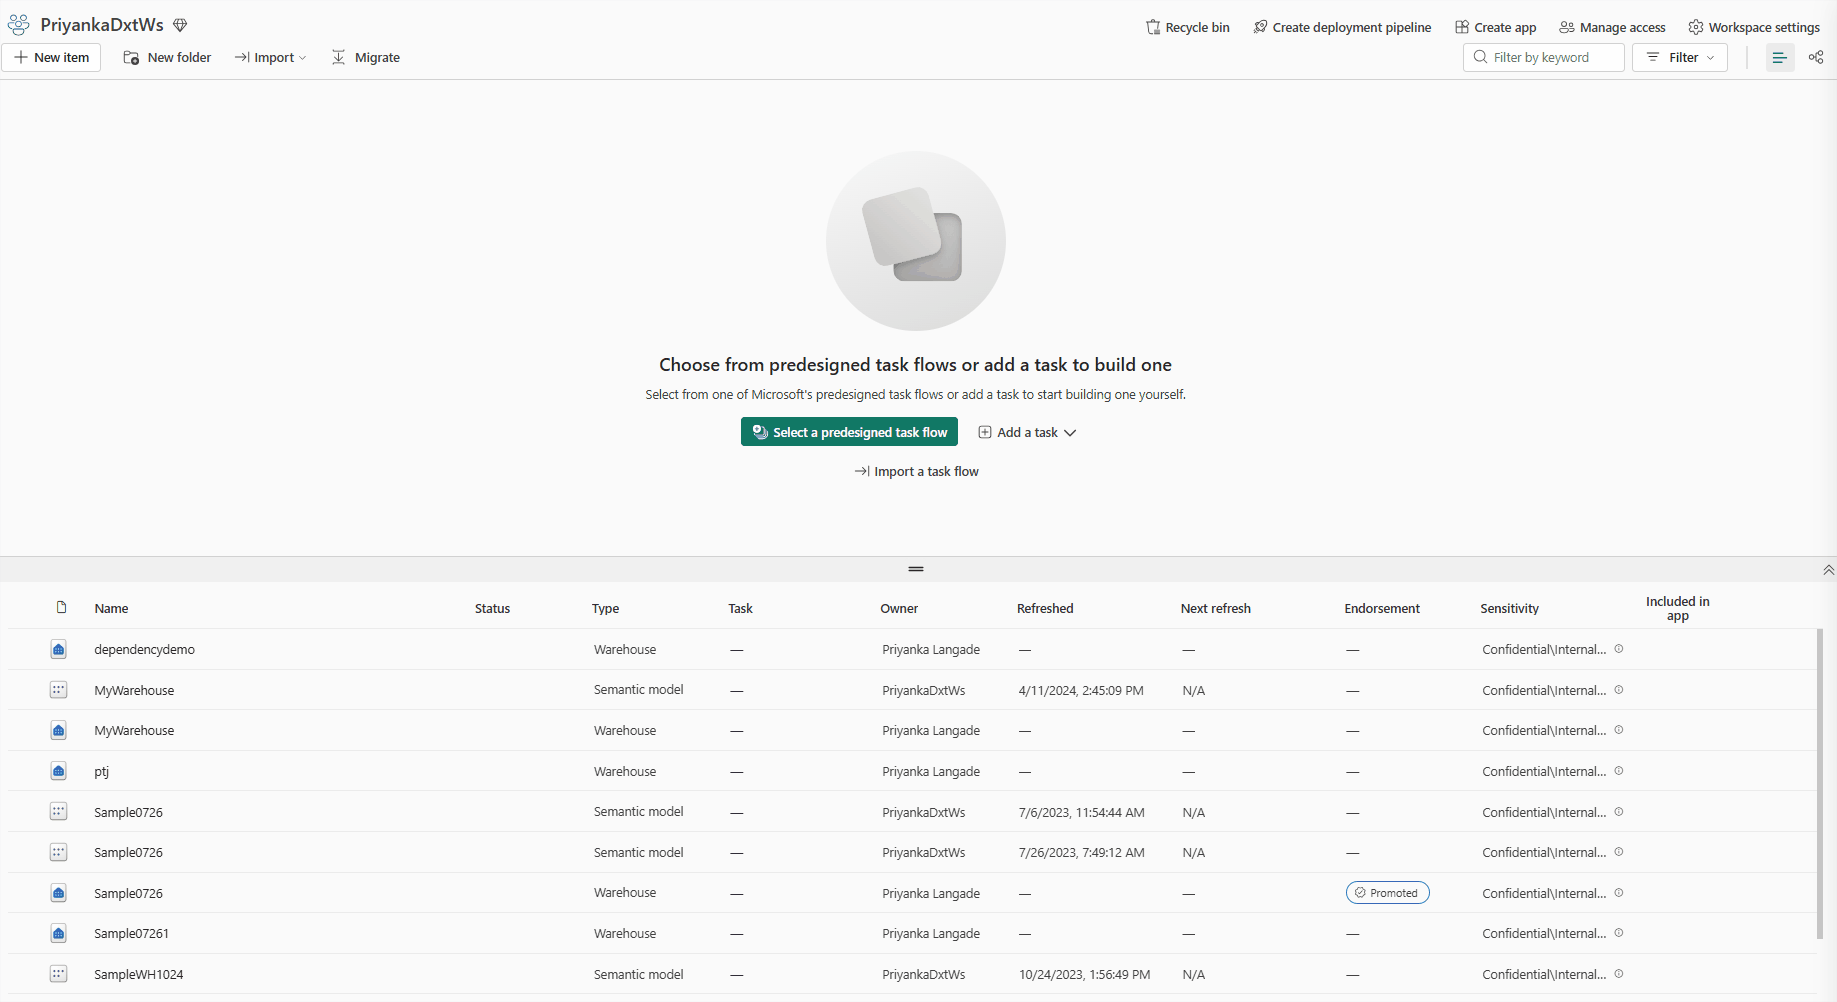Image resolution: width=1837 pixels, height=1002 pixels.
Task: Click the Refreshed column header
Action: tap(1045, 608)
